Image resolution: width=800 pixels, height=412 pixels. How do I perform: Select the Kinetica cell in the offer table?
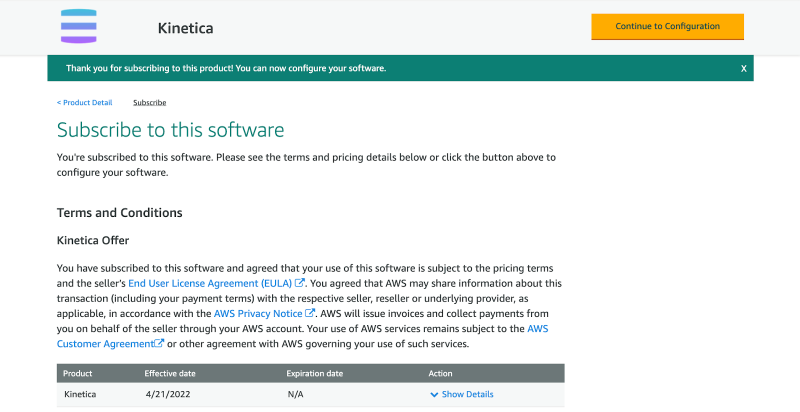pos(80,394)
